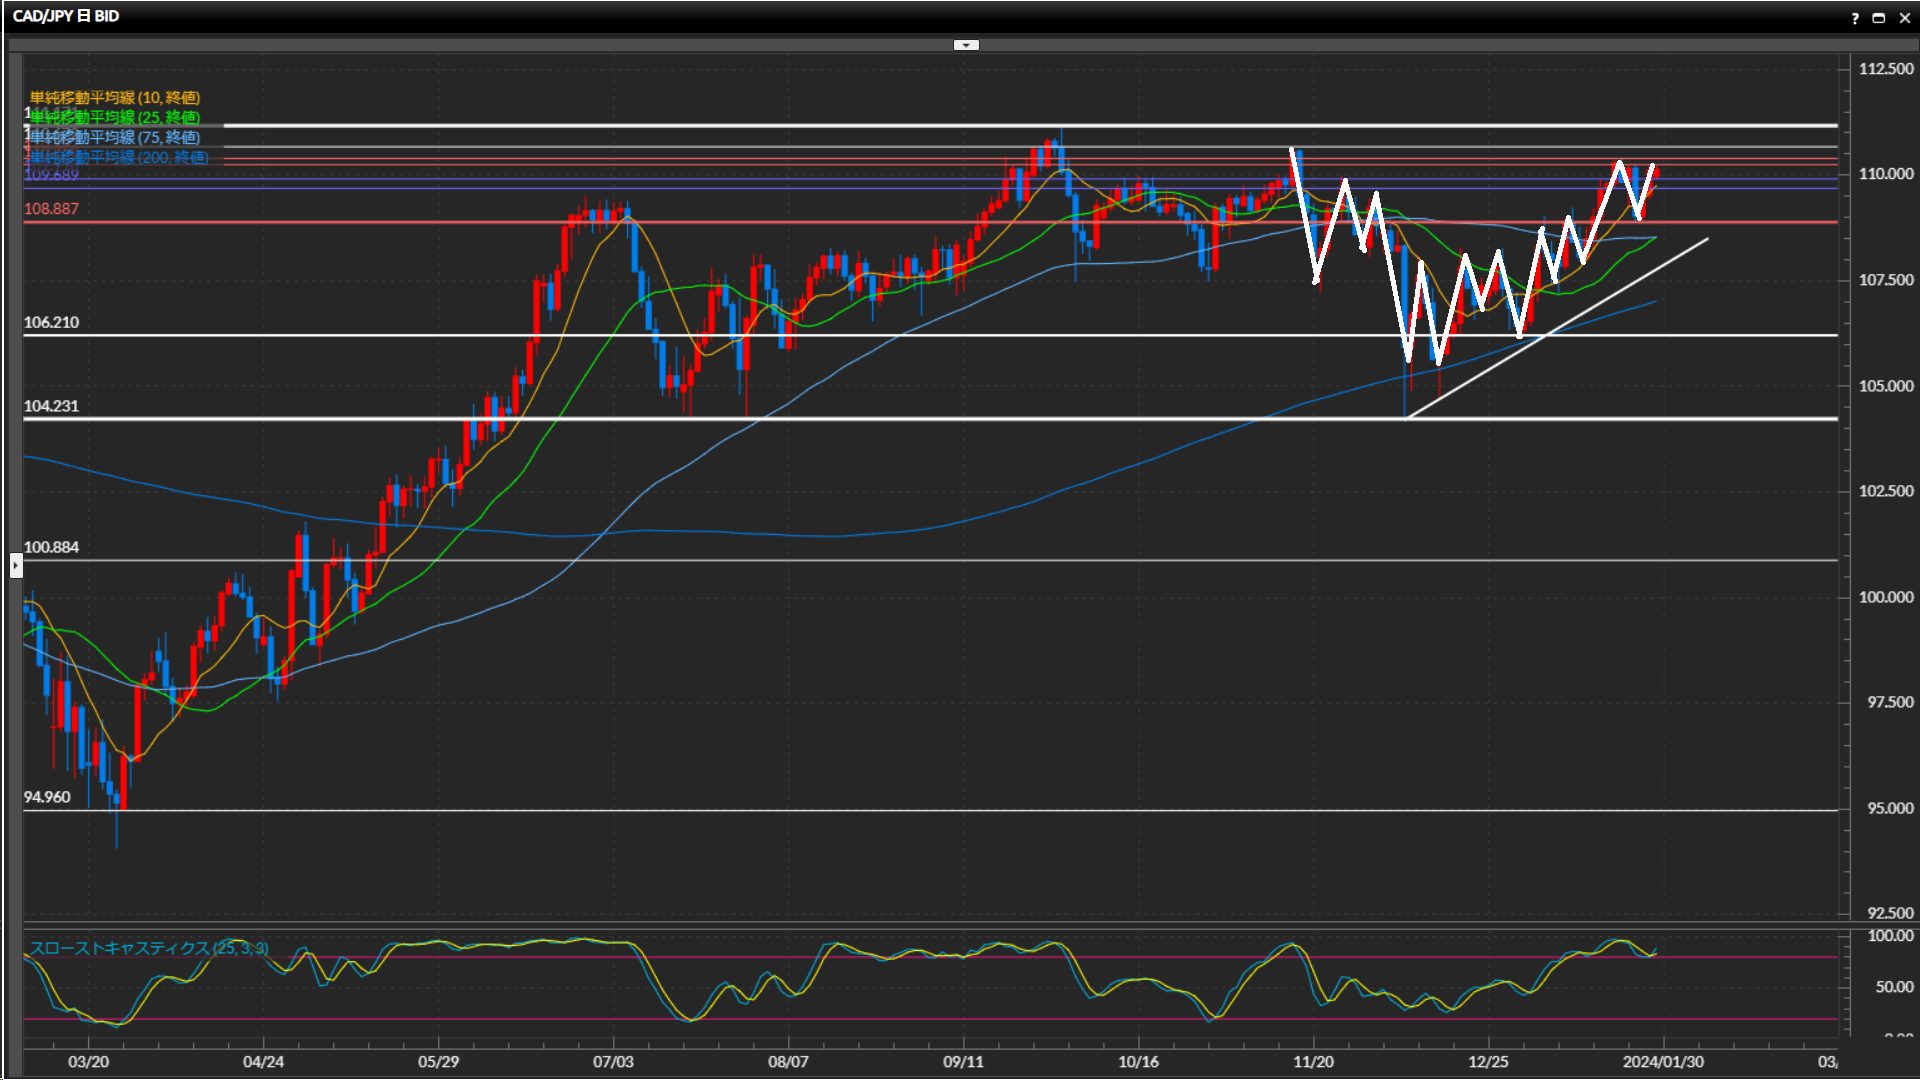Click the 104.231 support line label
Screen dimensions: 1920x1080
pyautogui.click(x=51, y=406)
